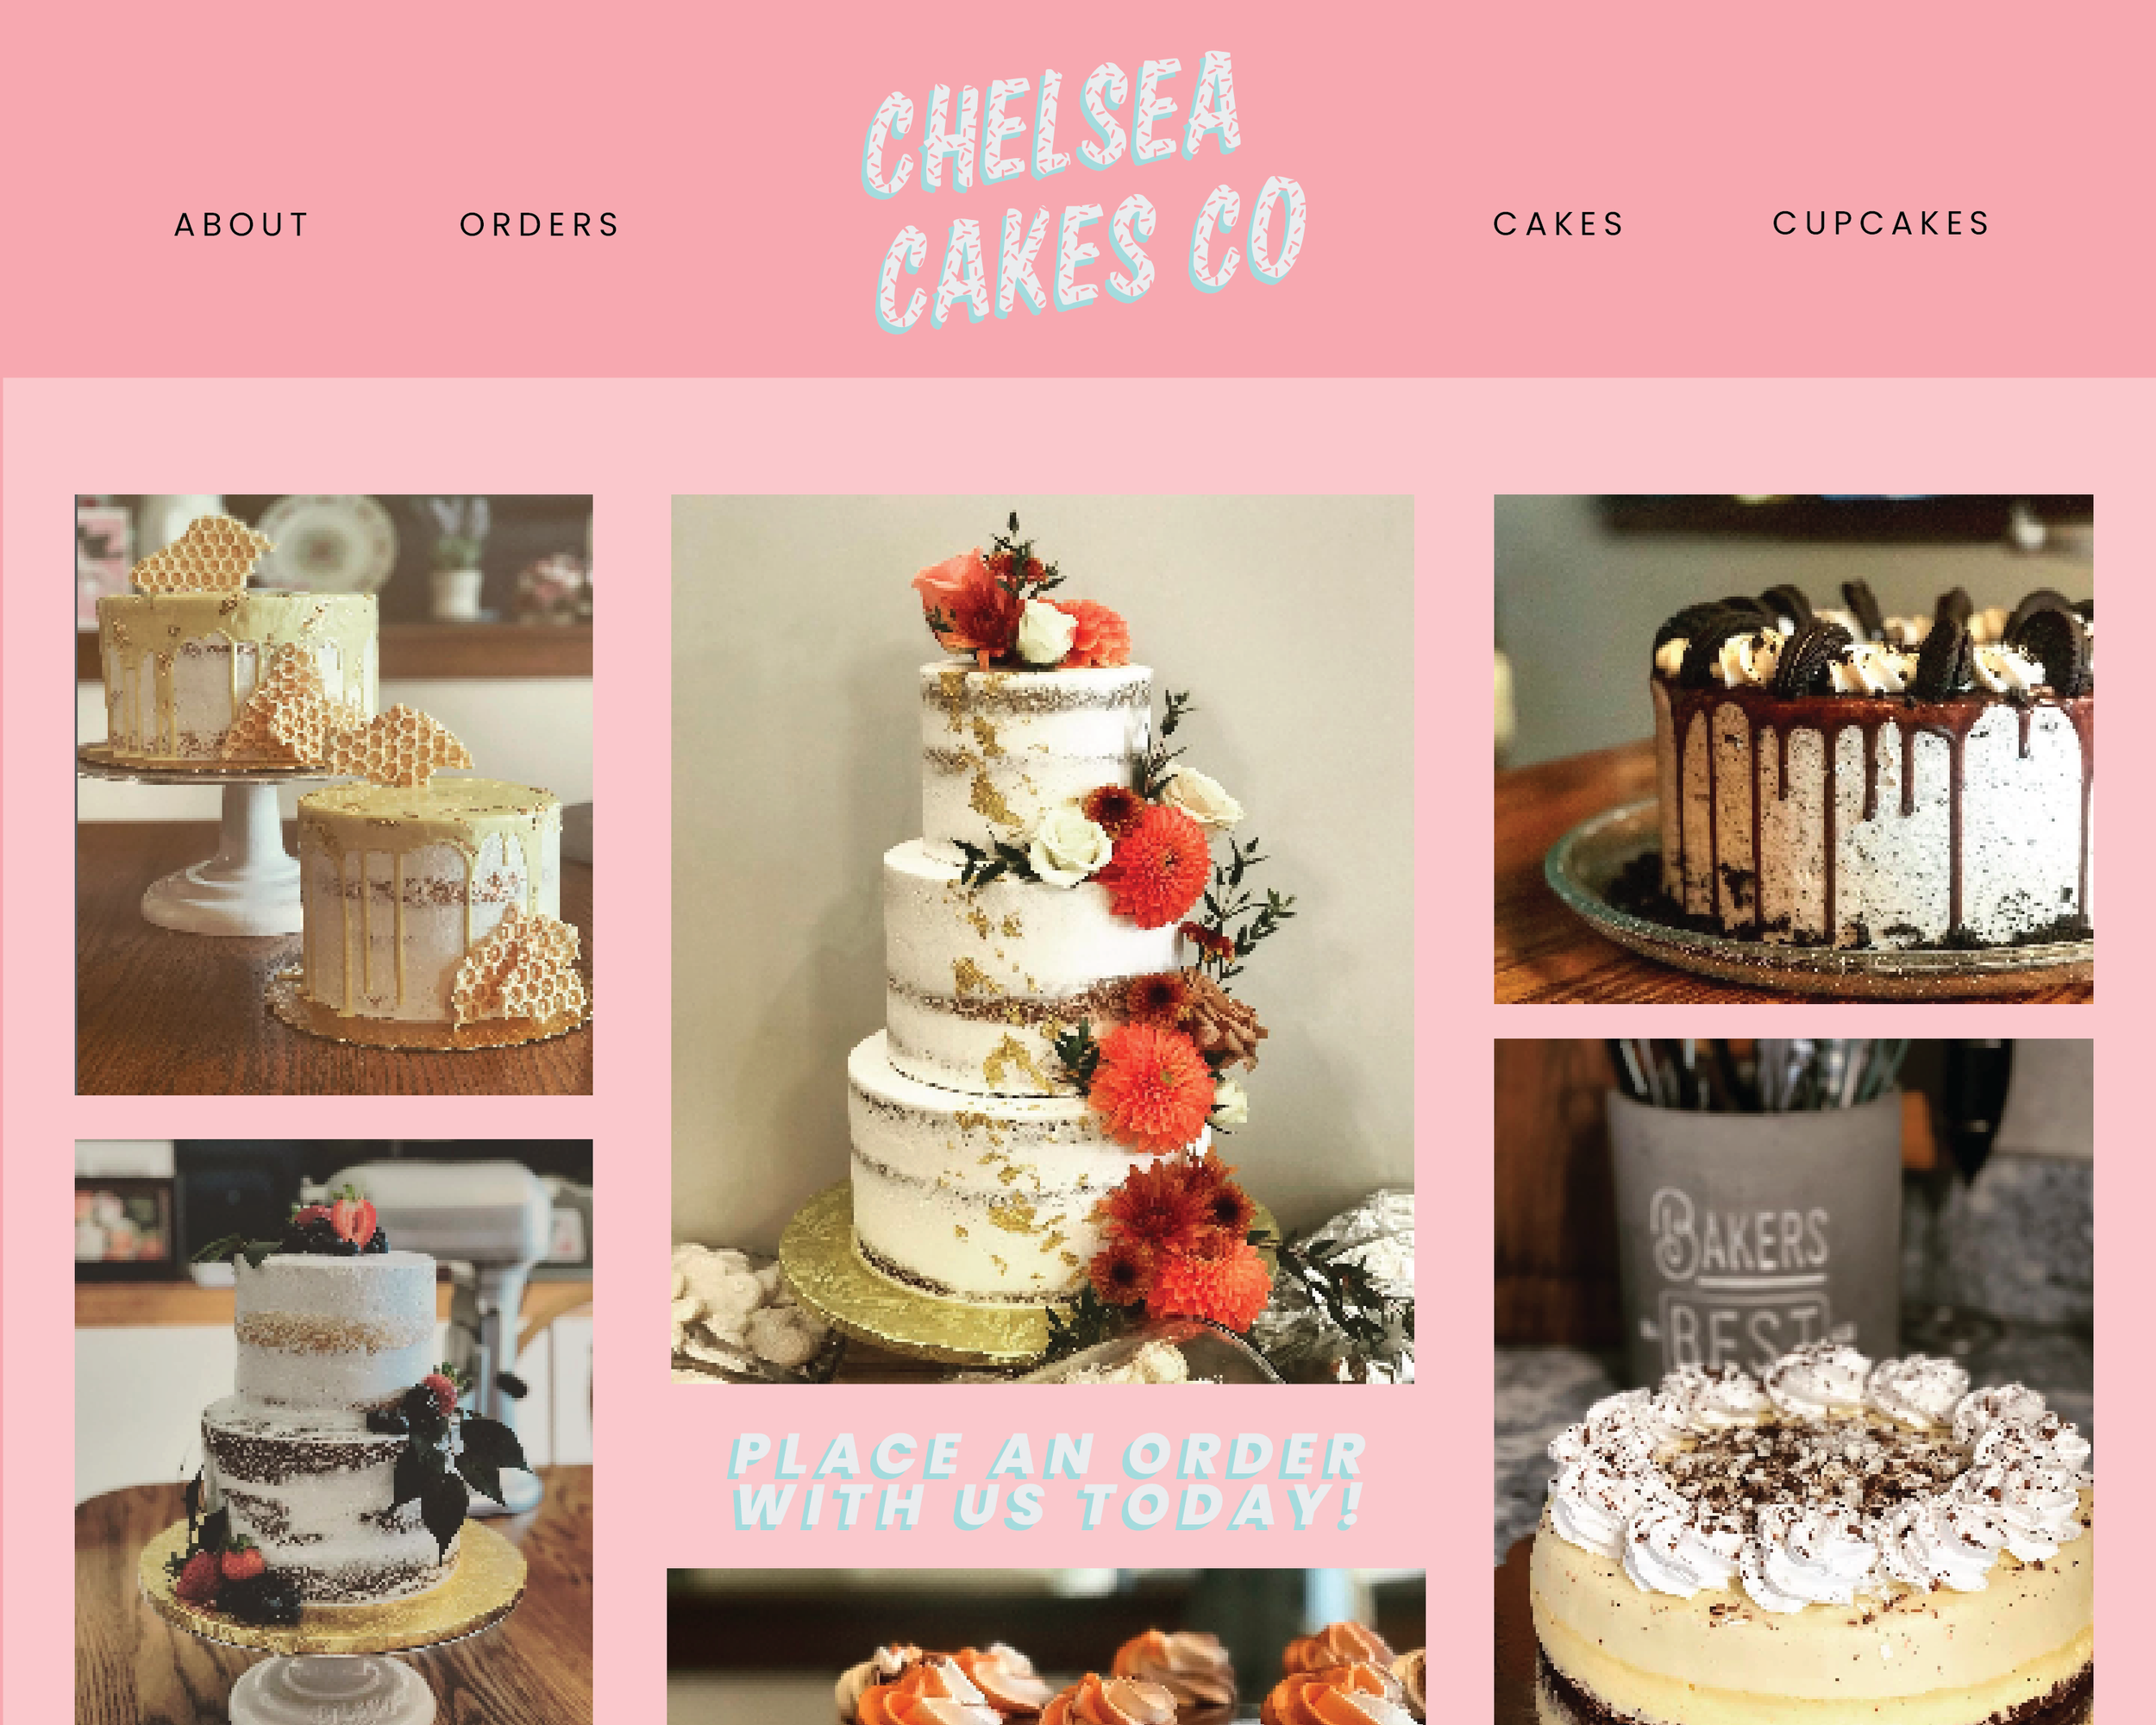Viewport: 2156px width, 1725px height.
Task: Open the CAKES menu item
Action: (1559, 224)
